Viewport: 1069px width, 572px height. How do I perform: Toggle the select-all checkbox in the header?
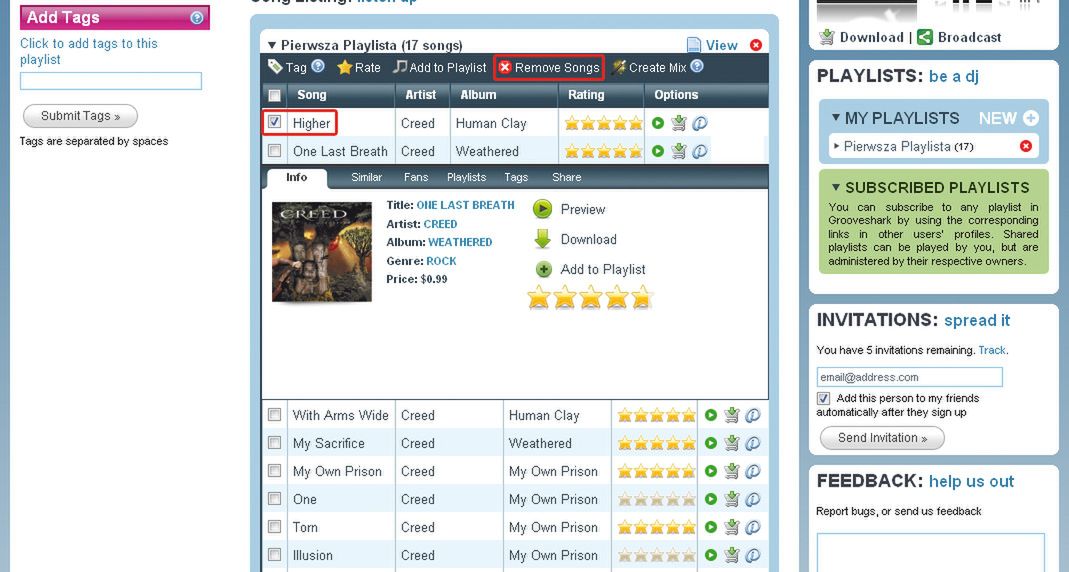tap(274, 95)
